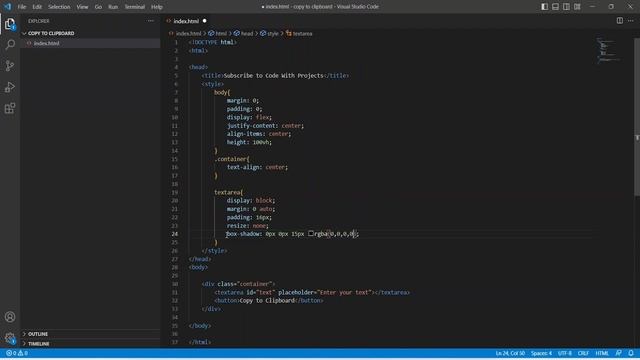The width and height of the screenshot is (640, 360).
Task: Open the Extensions view
Action: pyautogui.click(x=10, y=108)
